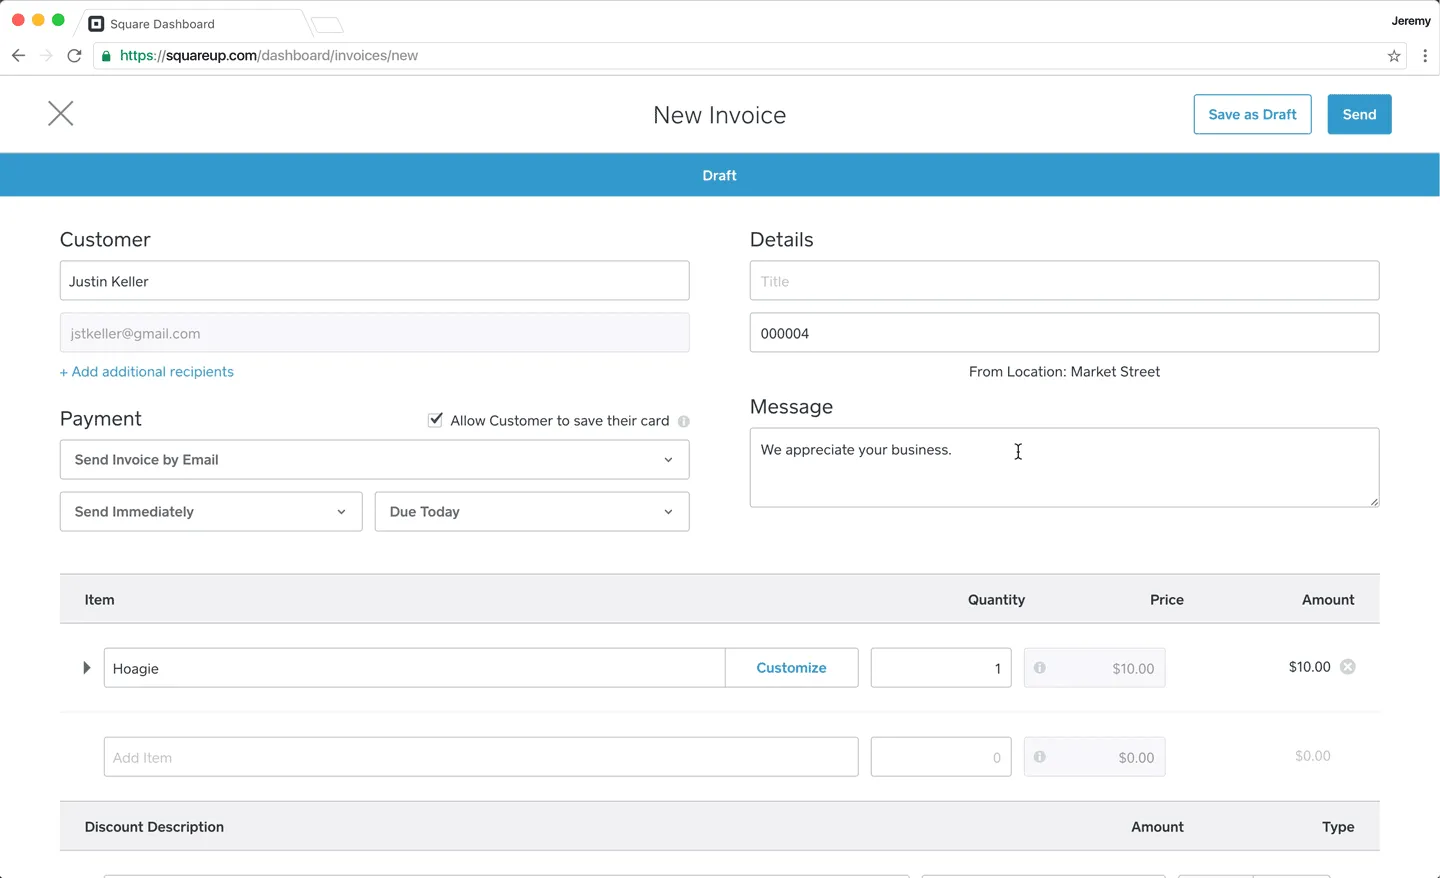Screen dimensions: 1440x878
Task: Click the browser back arrow
Action: click(18, 56)
